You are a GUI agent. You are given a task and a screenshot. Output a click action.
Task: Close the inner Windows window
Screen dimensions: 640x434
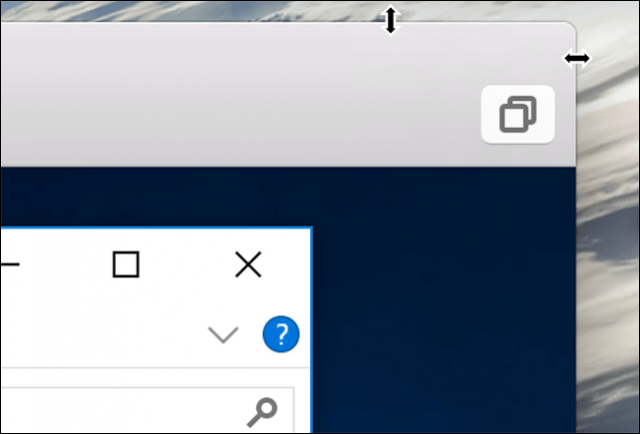(248, 265)
